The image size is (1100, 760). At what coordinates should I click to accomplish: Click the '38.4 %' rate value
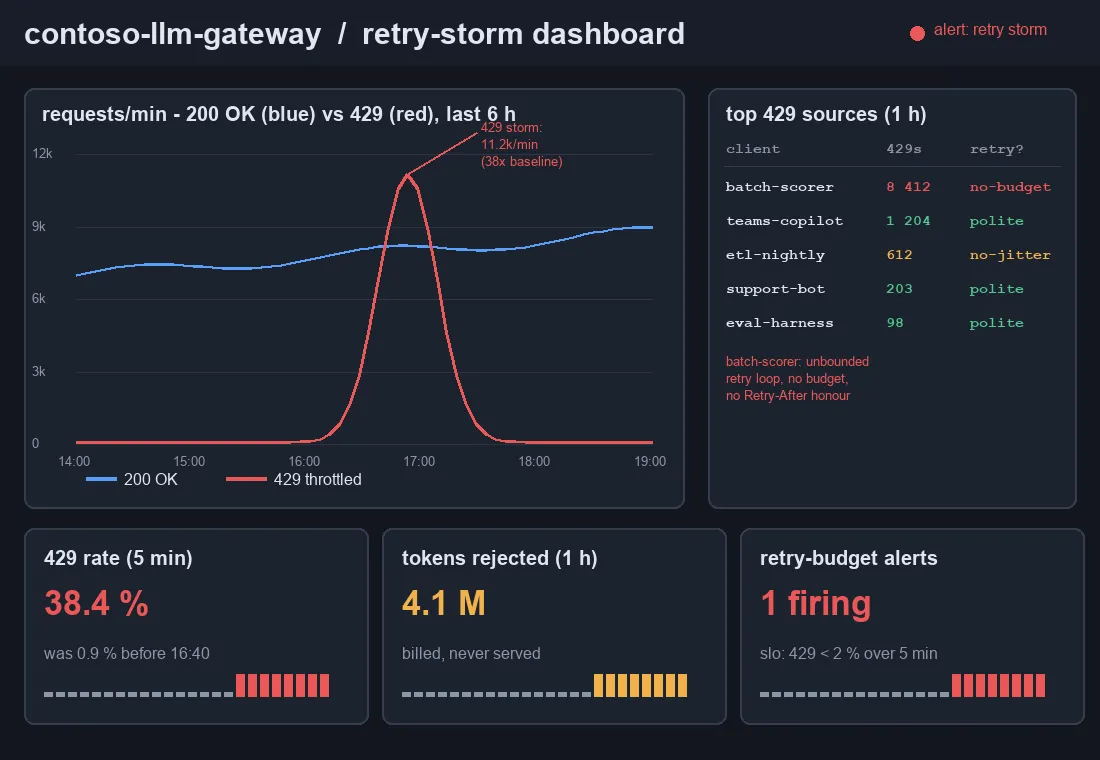click(96, 603)
